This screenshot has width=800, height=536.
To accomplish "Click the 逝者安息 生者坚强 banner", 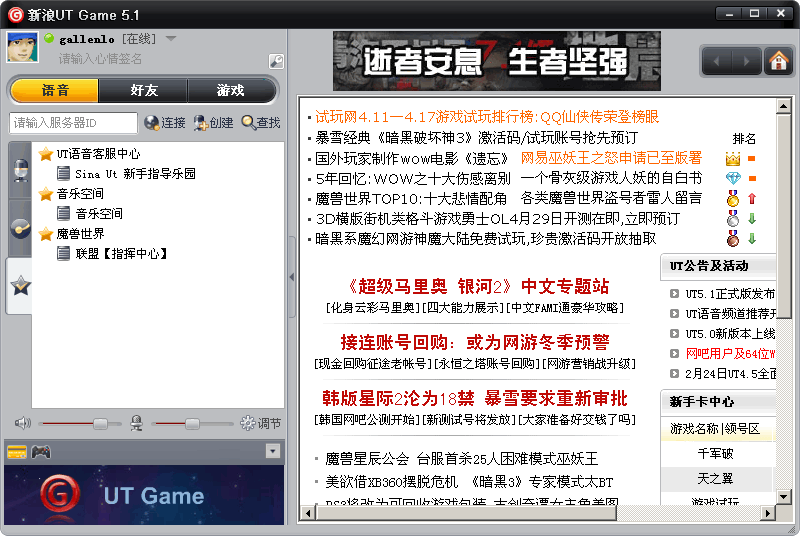I will tap(496, 61).
